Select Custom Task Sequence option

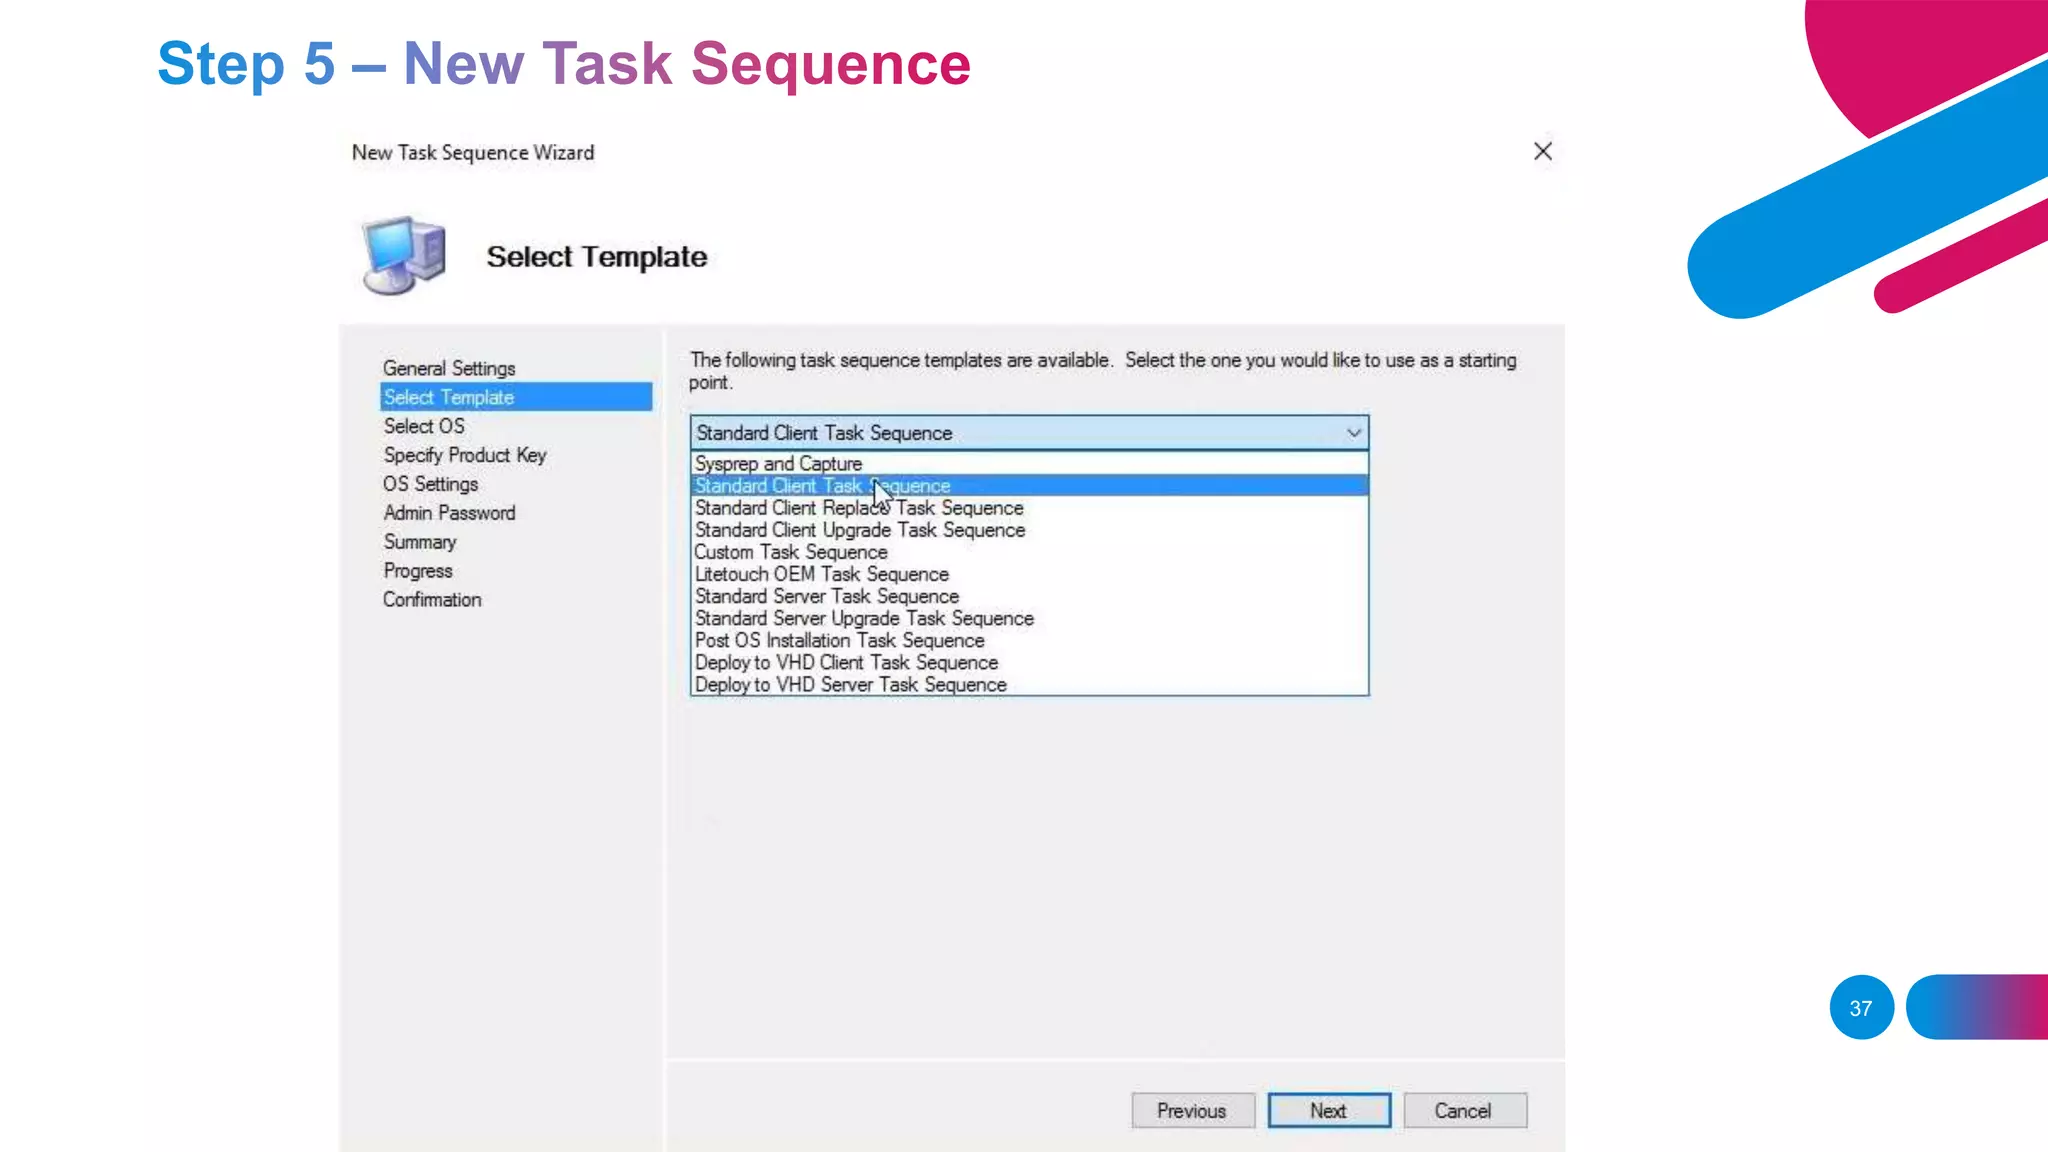pyautogui.click(x=791, y=552)
